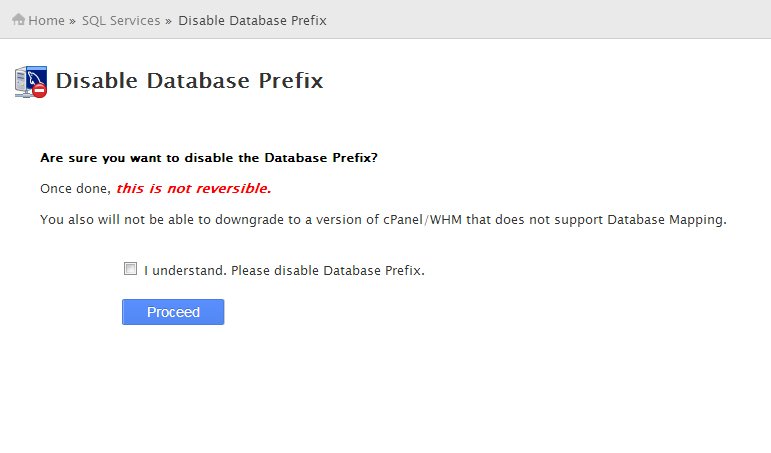Go to SQL Services breadcrumb link
The height and width of the screenshot is (453, 771).
click(x=121, y=20)
